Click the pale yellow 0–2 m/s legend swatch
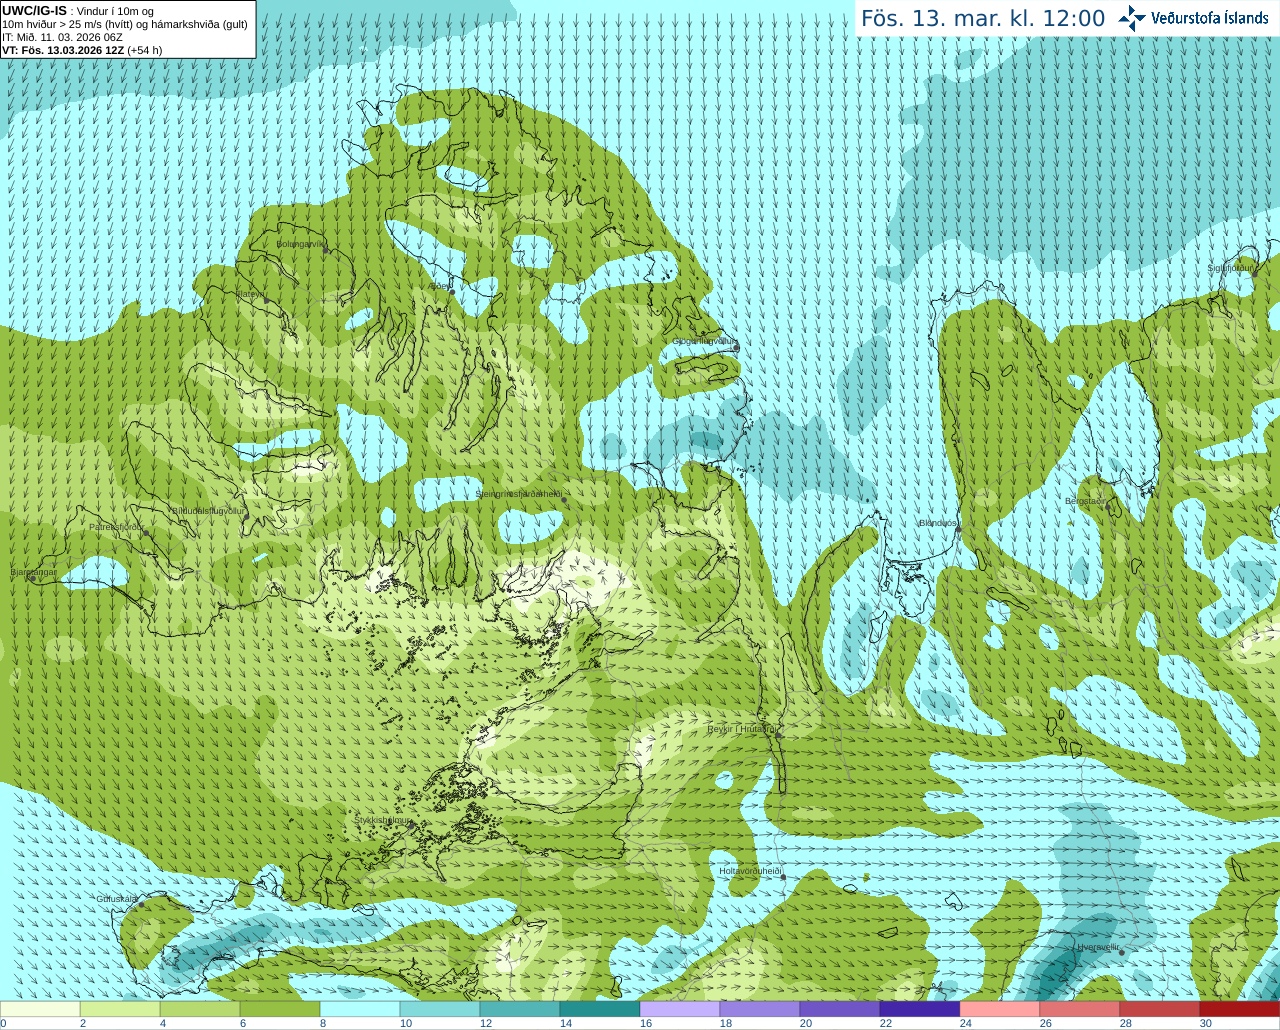The width and height of the screenshot is (1280, 1030). pos(40,1009)
